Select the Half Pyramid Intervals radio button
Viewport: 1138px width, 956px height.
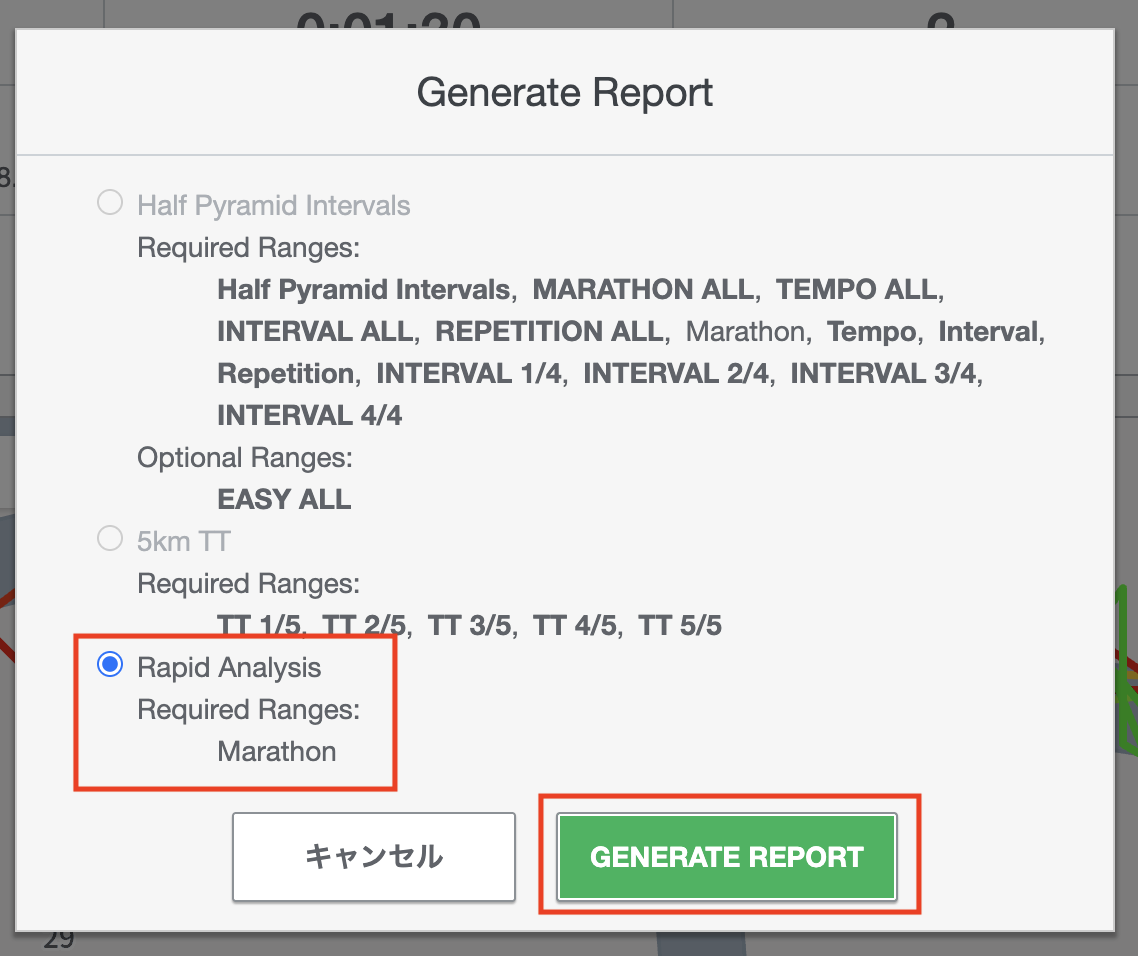click(x=110, y=205)
